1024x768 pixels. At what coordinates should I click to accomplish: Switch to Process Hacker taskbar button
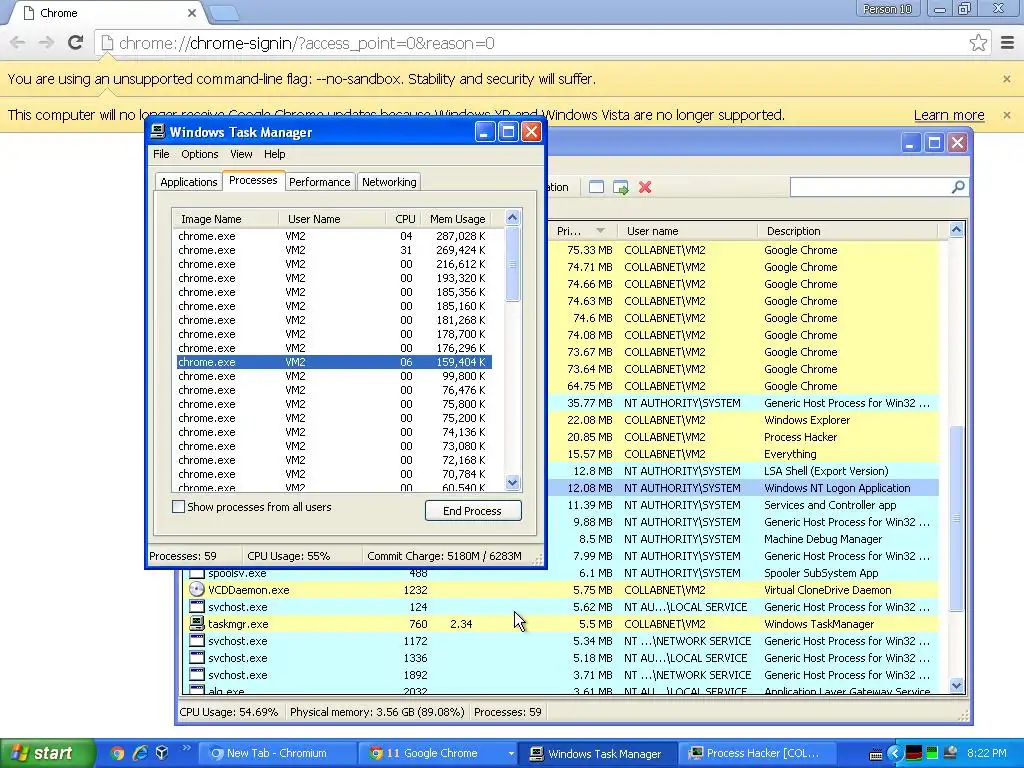point(756,754)
